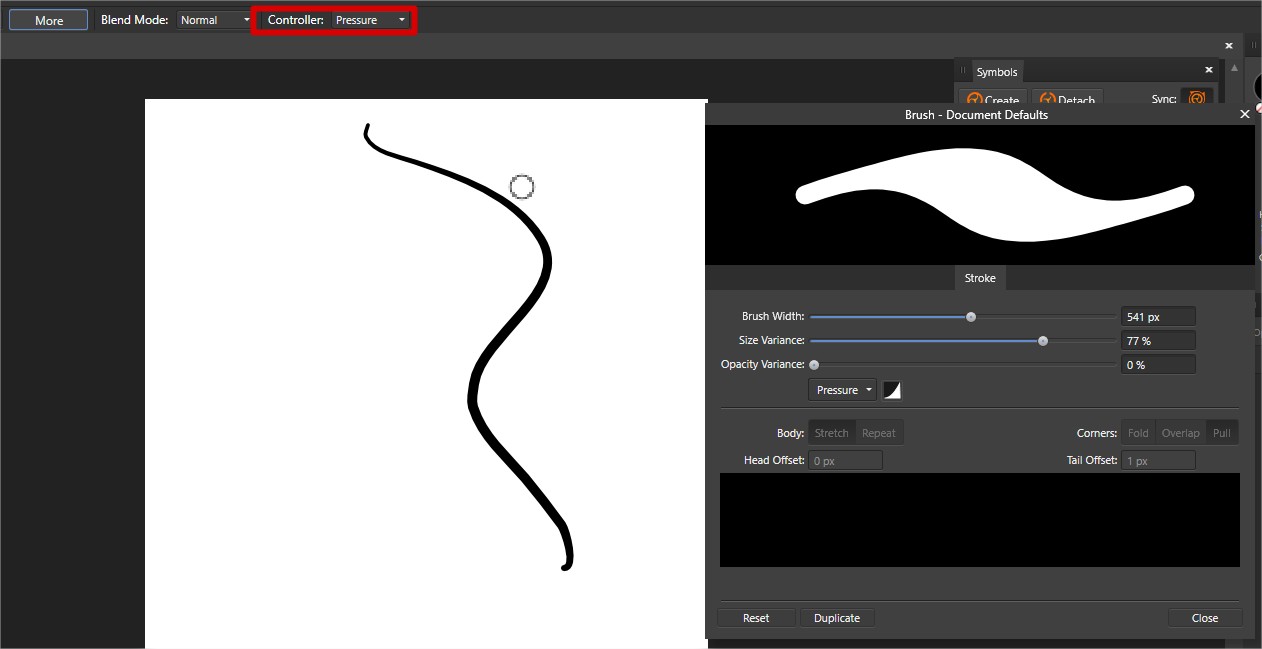Choose Fold corners option

pyautogui.click(x=1138, y=433)
